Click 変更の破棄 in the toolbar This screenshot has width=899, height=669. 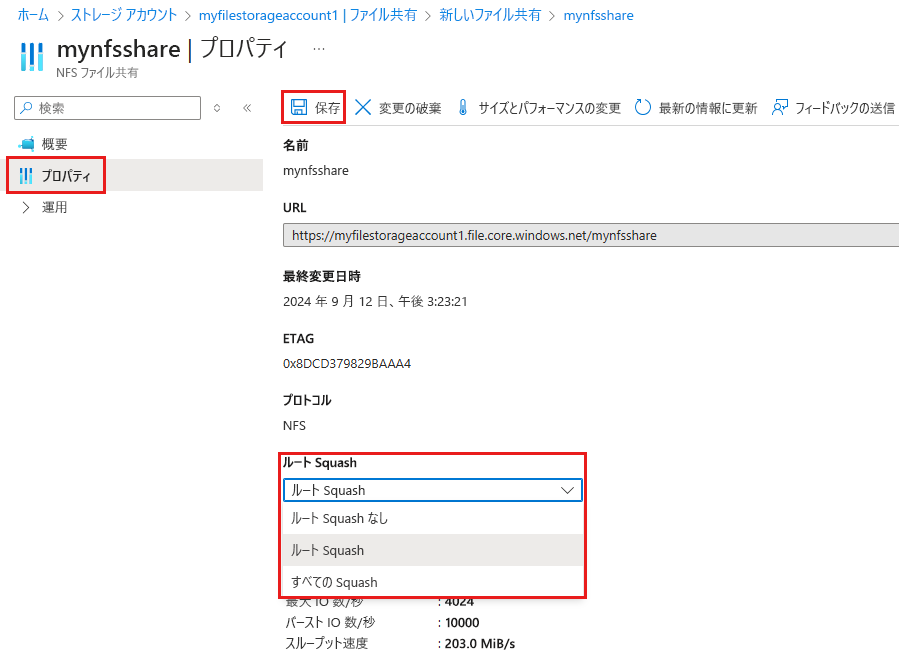tap(410, 108)
